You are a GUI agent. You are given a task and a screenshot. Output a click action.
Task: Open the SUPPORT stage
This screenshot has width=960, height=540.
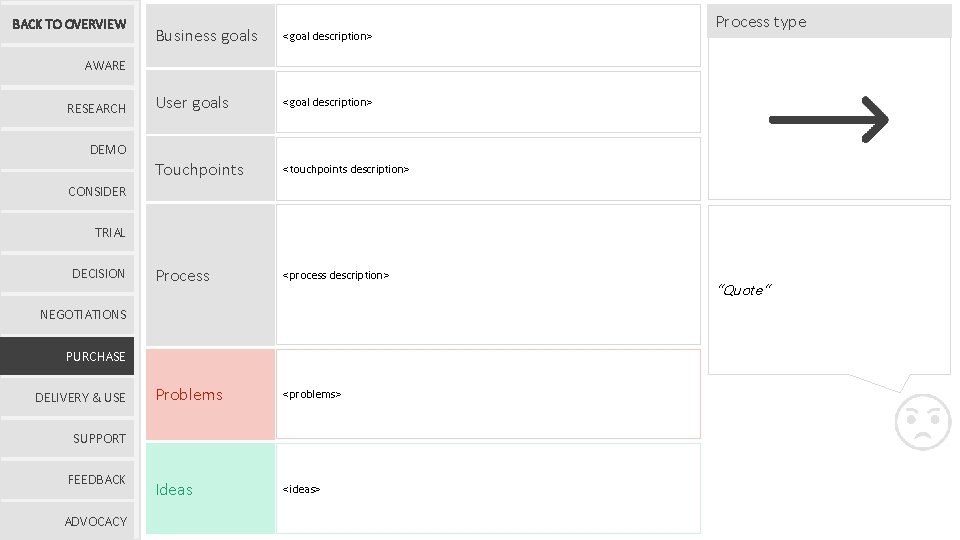[x=68, y=438]
